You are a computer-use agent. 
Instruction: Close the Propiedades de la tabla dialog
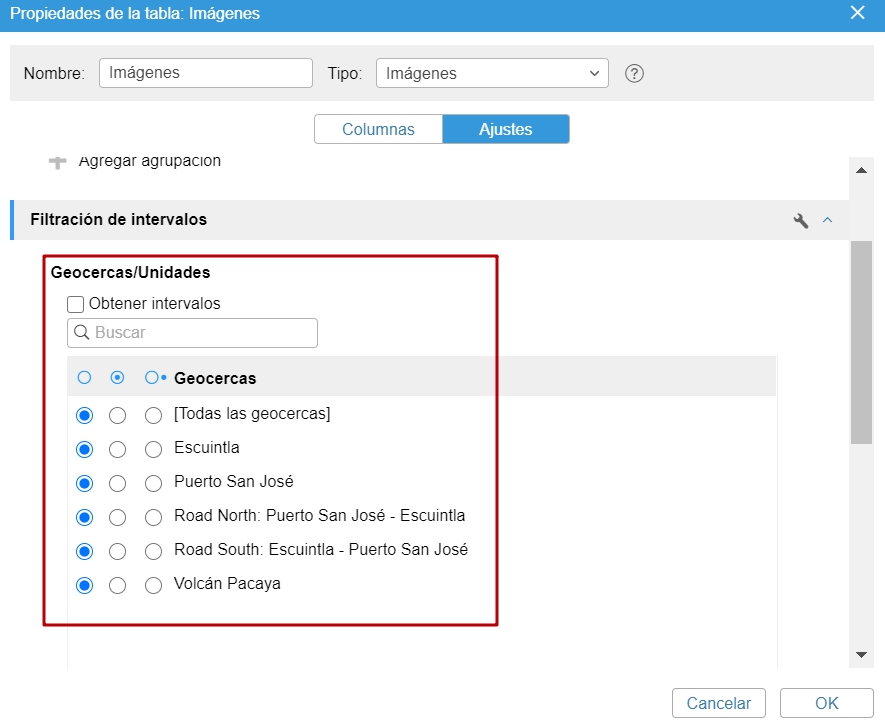[x=857, y=13]
